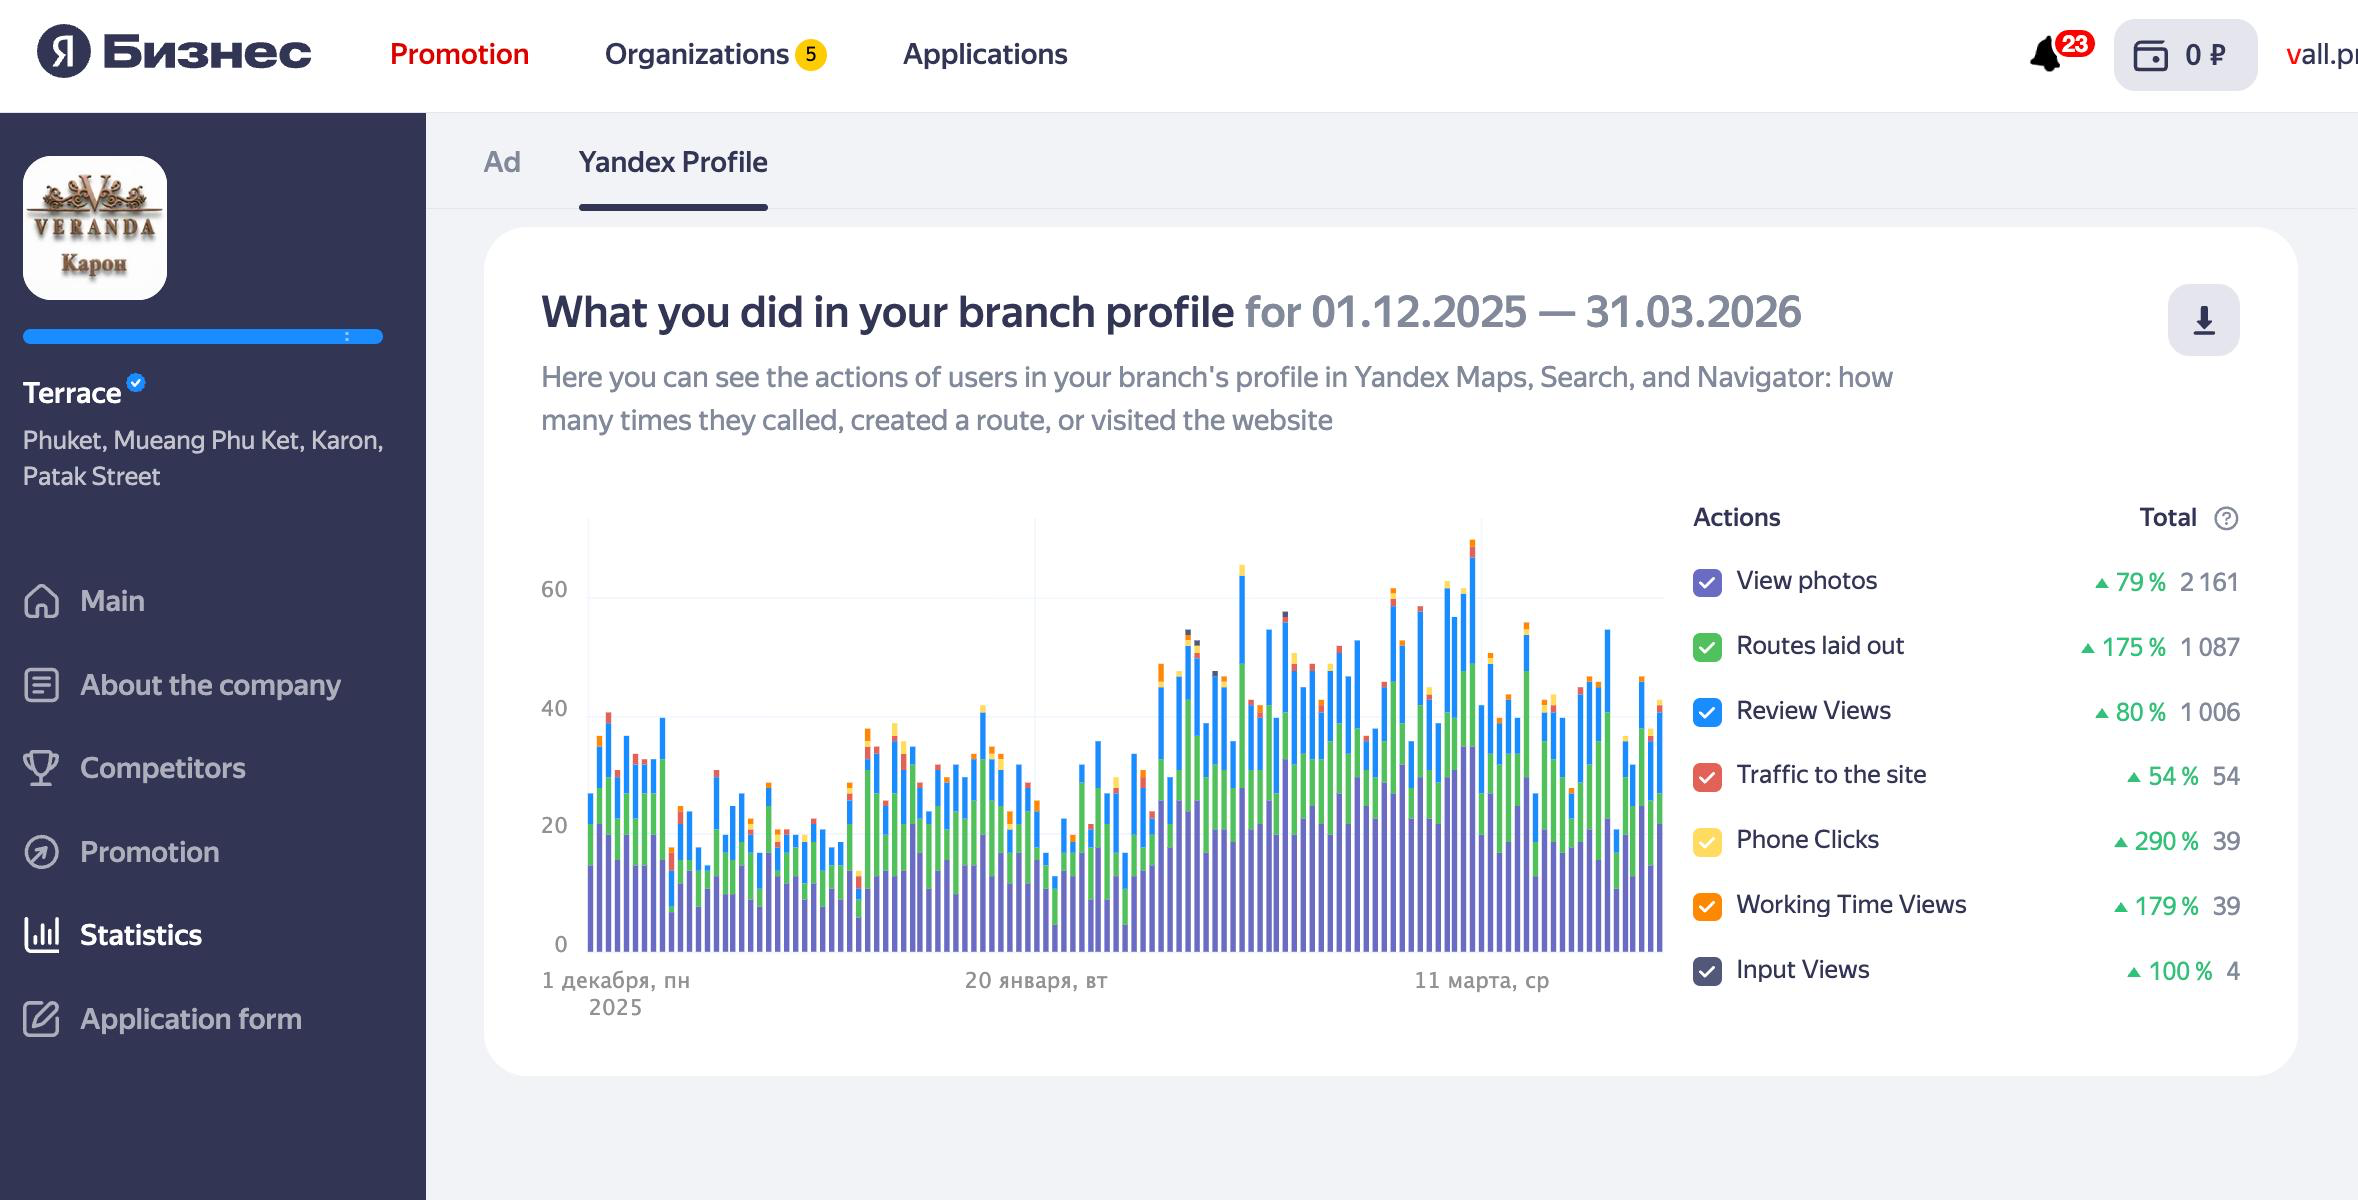The width and height of the screenshot is (2358, 1200).
Task: Click the Competitors trophy icon
Action: tap(41, 768)
